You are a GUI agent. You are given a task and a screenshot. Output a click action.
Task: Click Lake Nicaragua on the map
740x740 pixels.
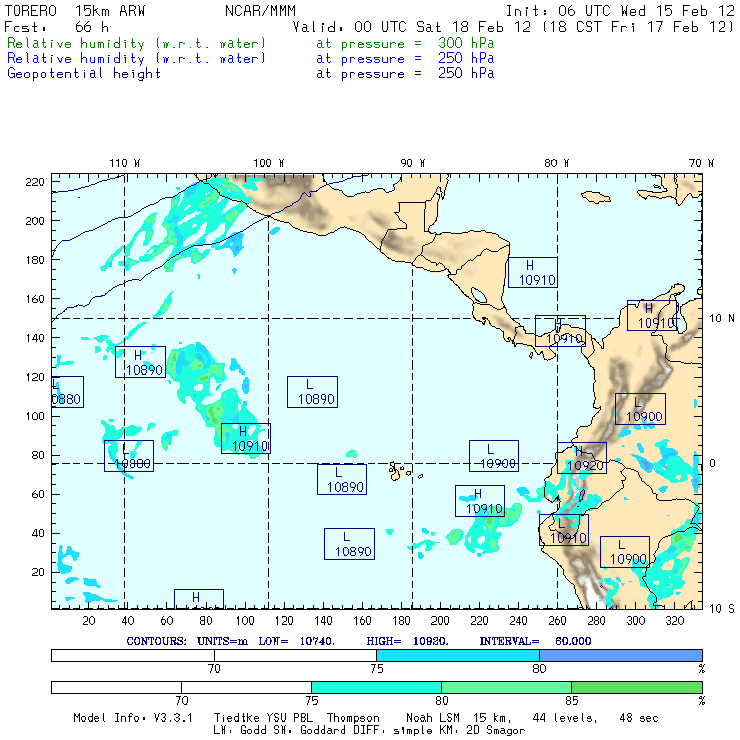pyautogui.click(x=478, y=295)
